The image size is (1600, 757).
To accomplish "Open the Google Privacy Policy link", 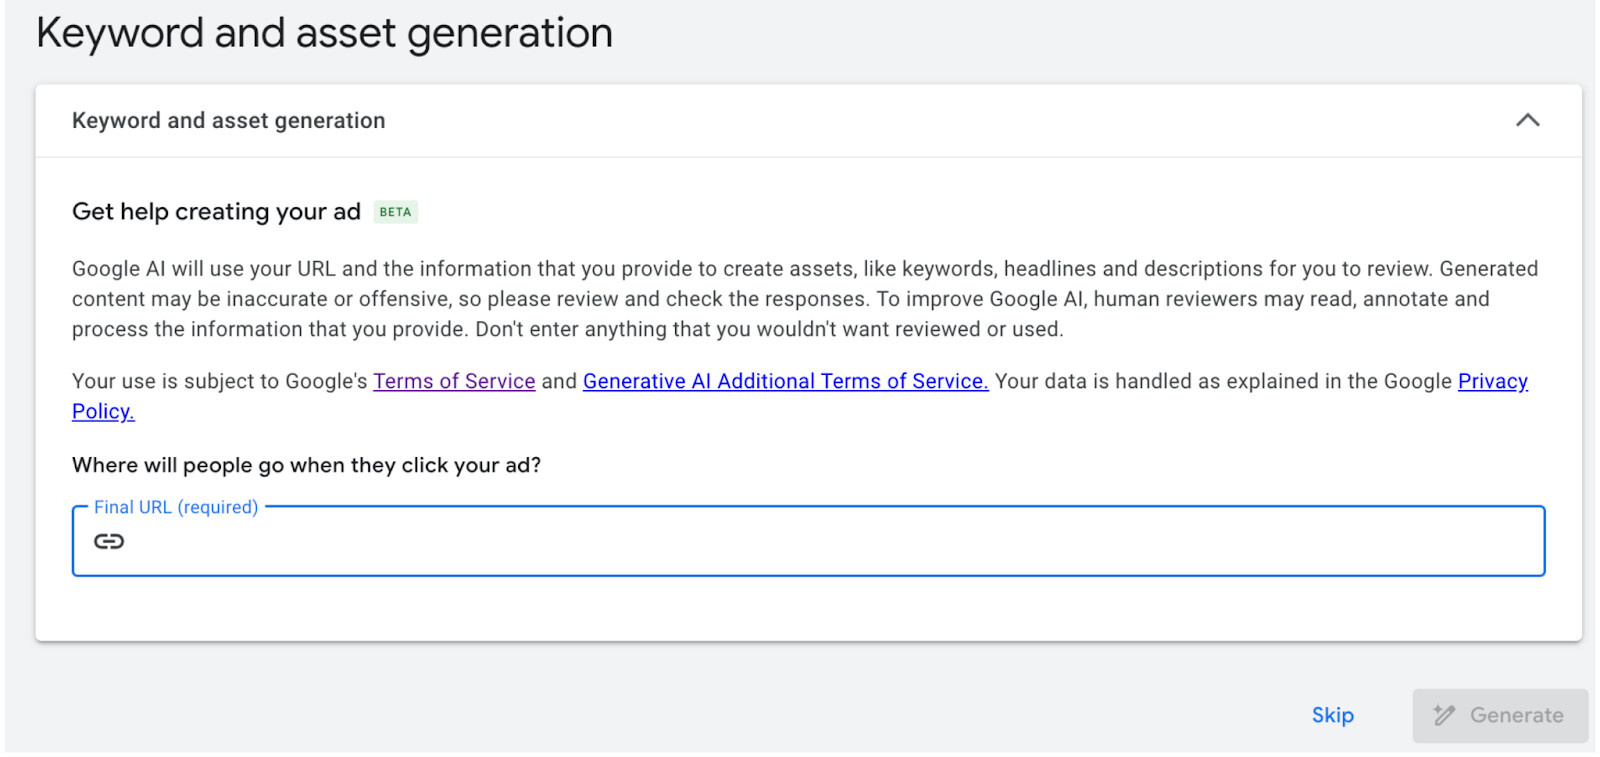I will [1492, 381].
